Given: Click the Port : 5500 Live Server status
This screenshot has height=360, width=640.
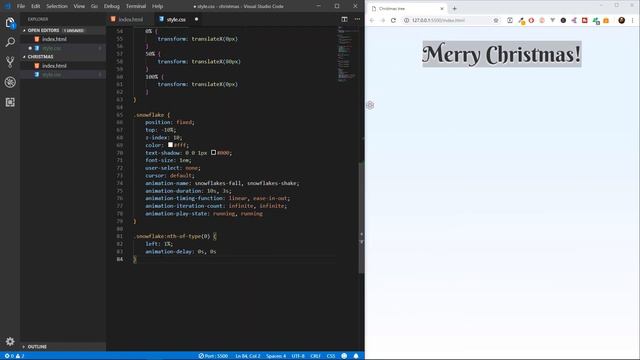Looking at the screenshot, I should pos(213,356).
